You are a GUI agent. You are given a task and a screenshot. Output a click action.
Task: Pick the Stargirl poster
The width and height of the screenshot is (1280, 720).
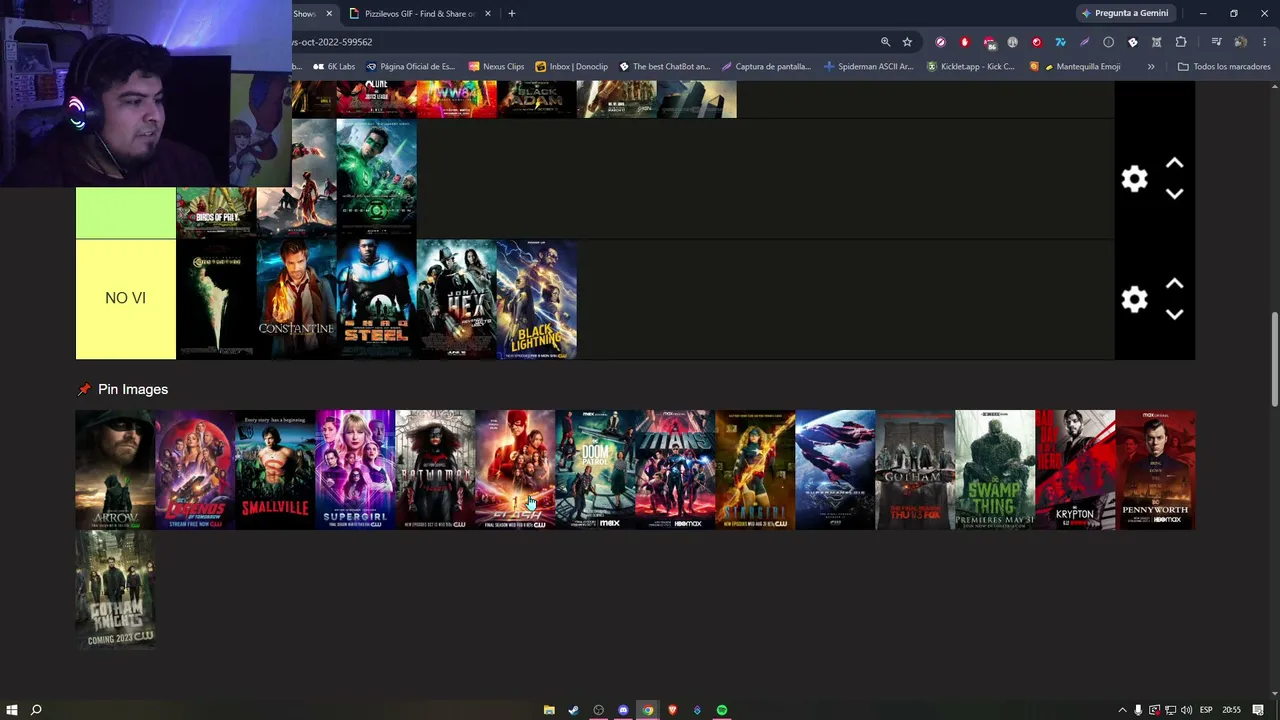click(x=755, y=470)
